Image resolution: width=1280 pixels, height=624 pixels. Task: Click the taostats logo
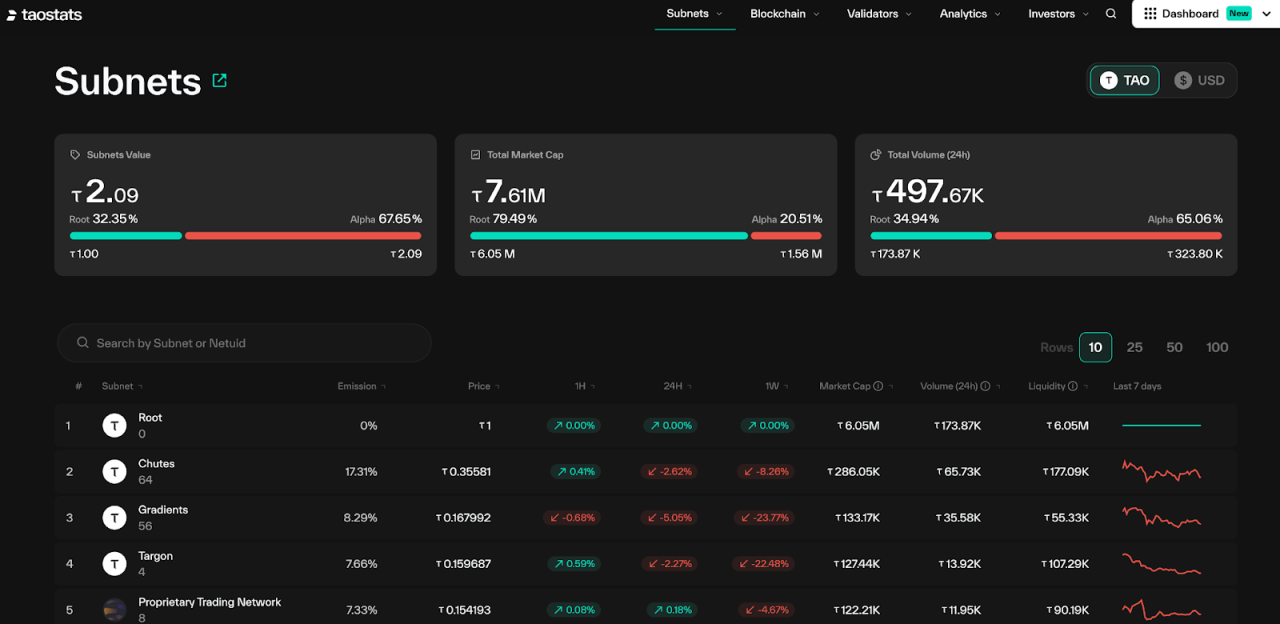coord(45,15)
